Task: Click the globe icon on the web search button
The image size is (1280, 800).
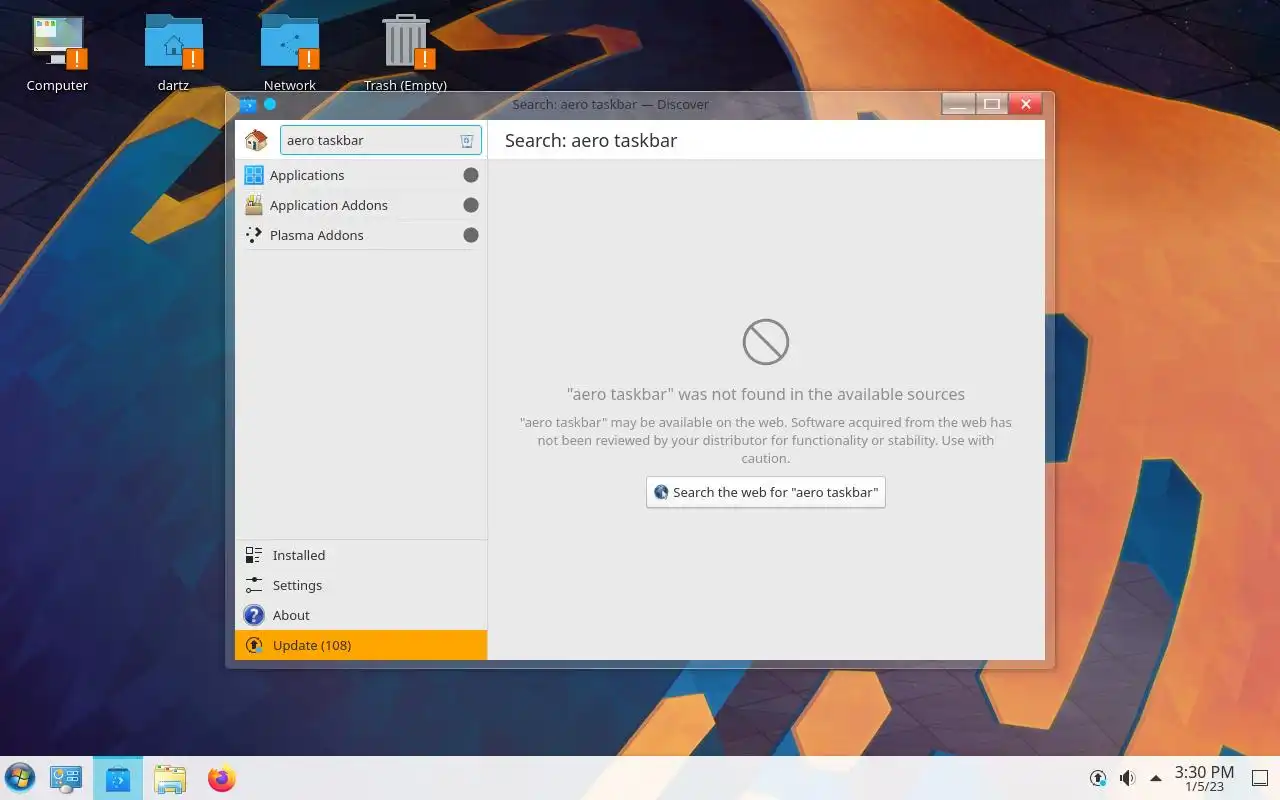Action: (661, 492)
